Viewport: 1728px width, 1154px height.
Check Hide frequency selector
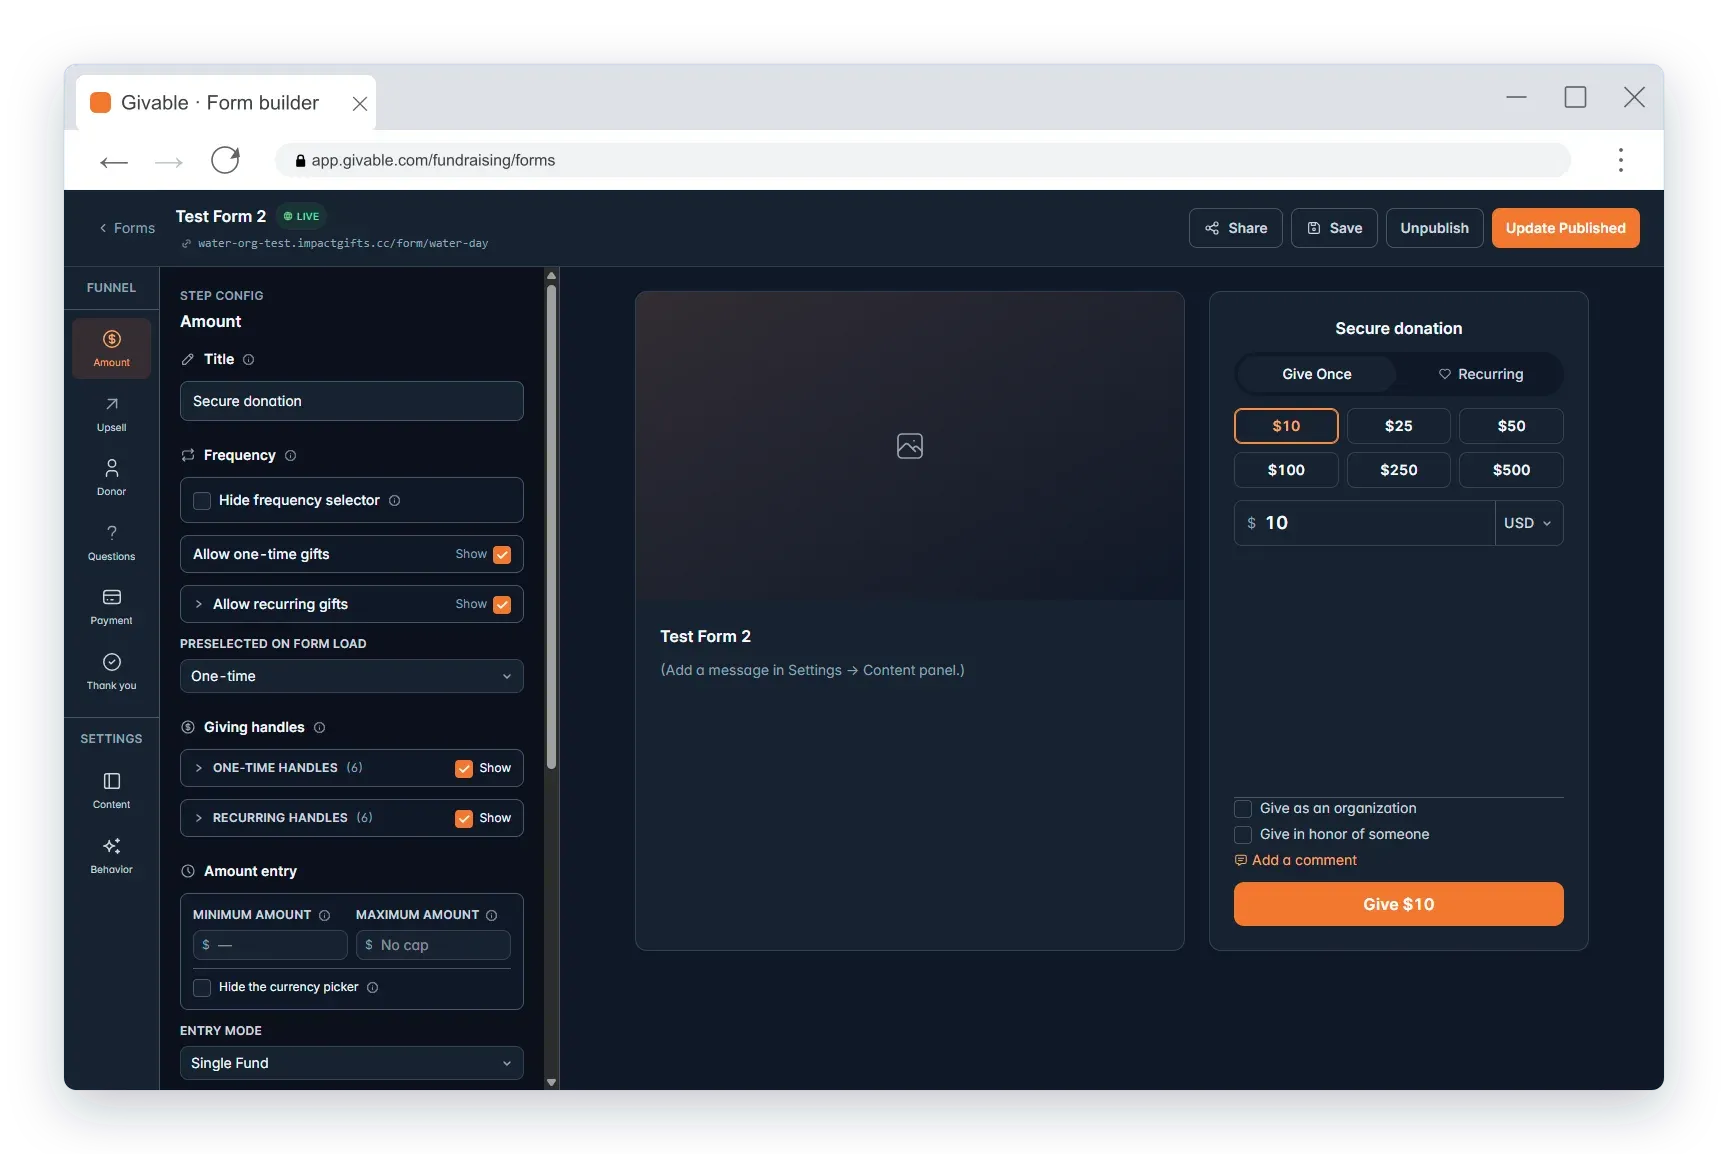point(202,501)
